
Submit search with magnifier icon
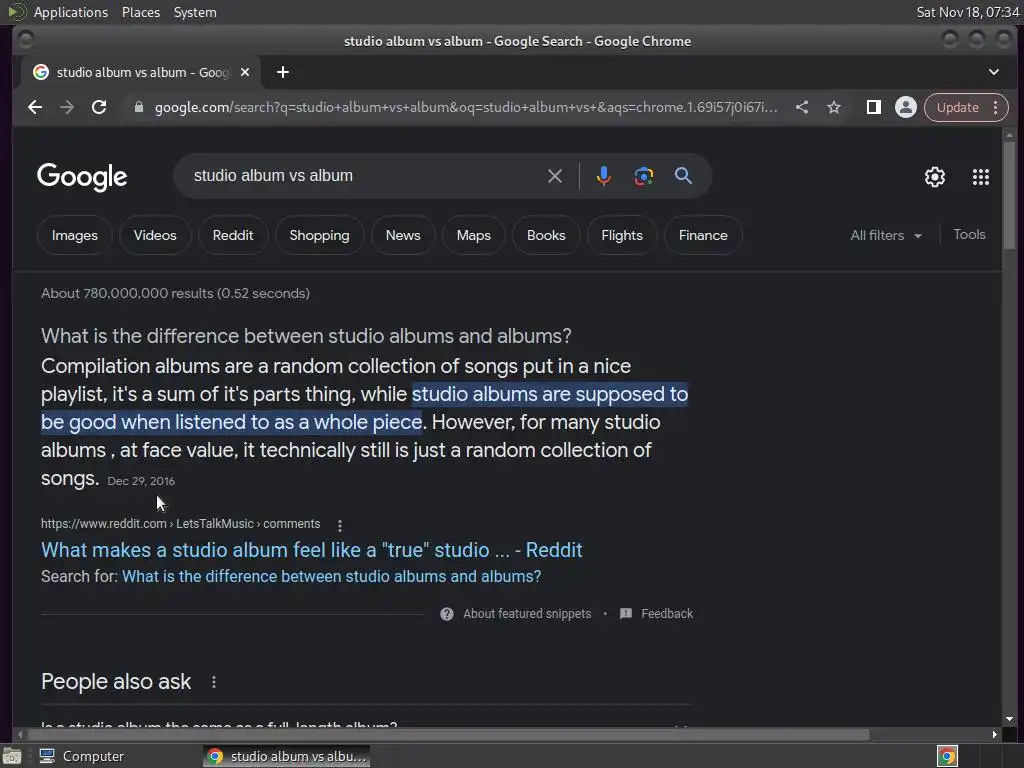(683, 176)
